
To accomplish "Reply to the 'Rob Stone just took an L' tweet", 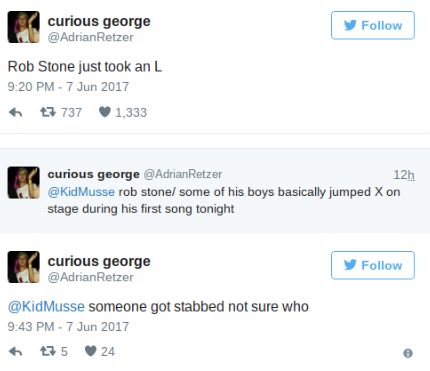I will [x=15, y=113].
